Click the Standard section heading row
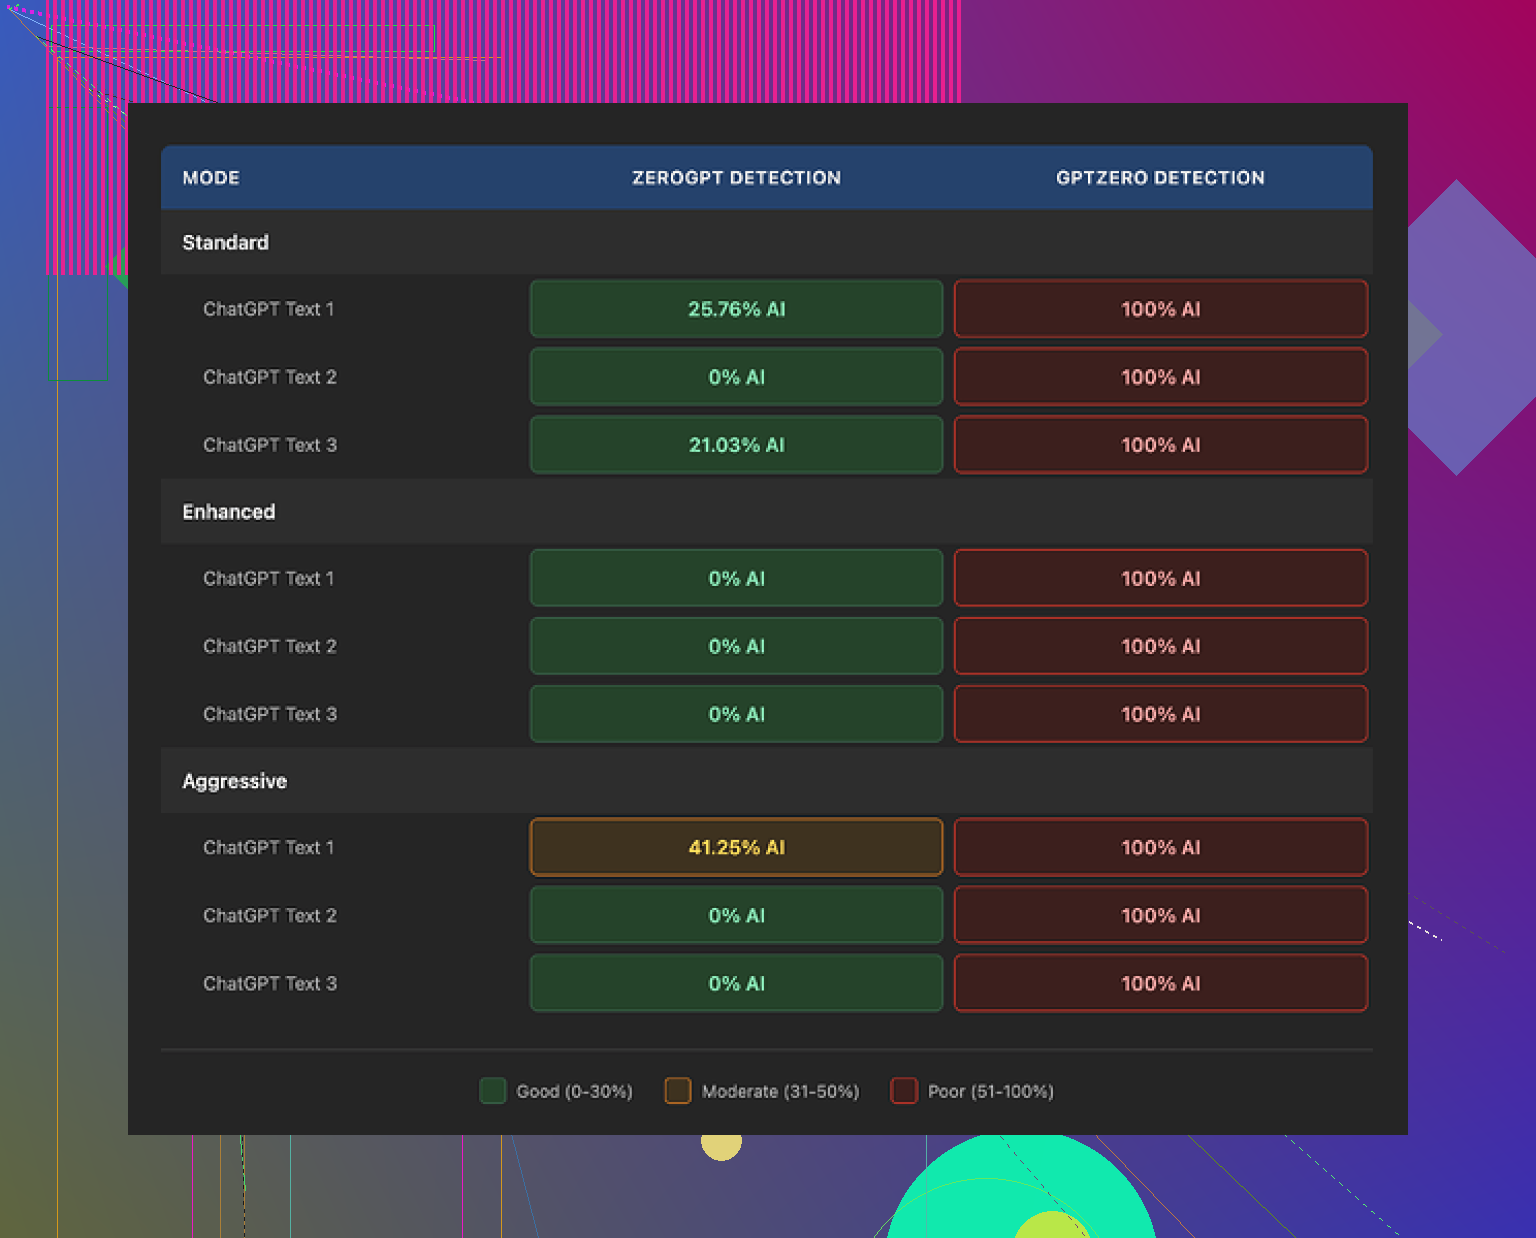This screenshot has height=1238, width=1536. [x=226, y=243]
